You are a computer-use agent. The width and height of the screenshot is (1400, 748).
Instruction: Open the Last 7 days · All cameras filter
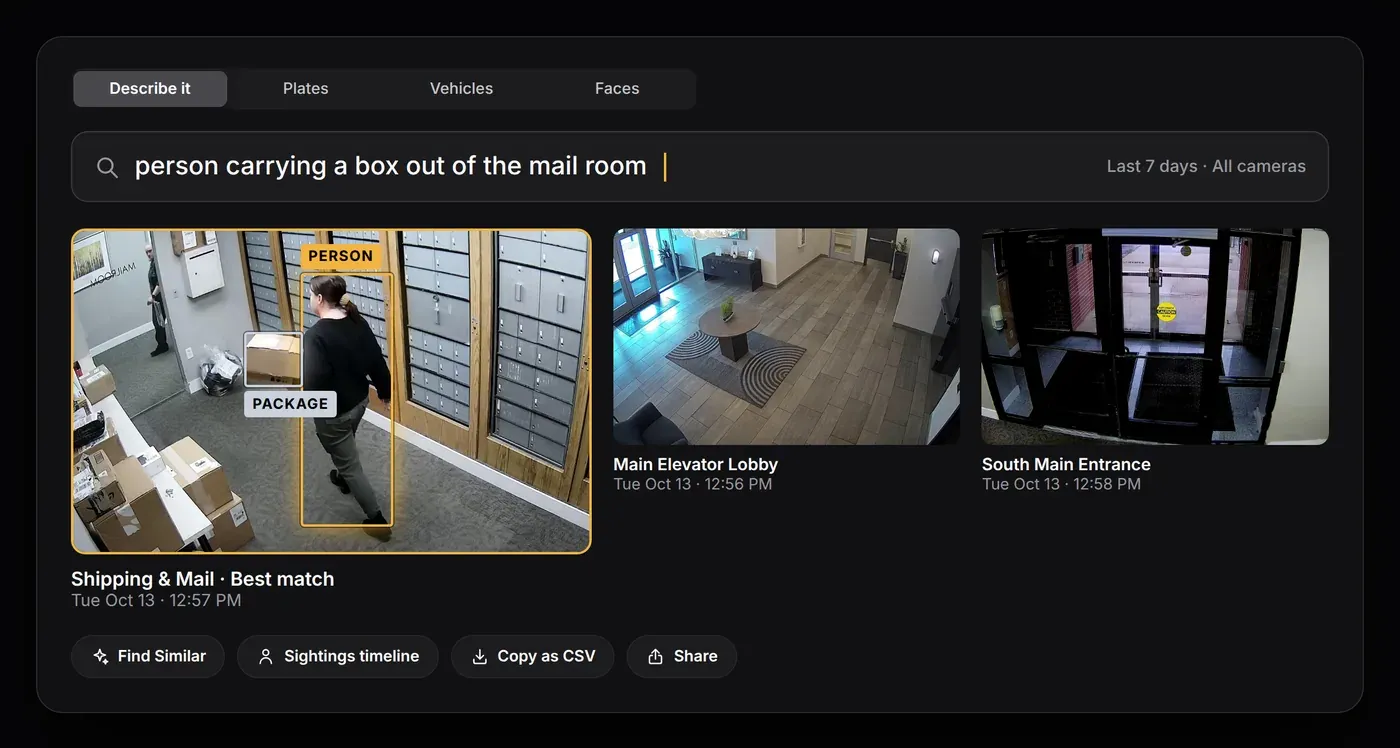[1206, 167]
